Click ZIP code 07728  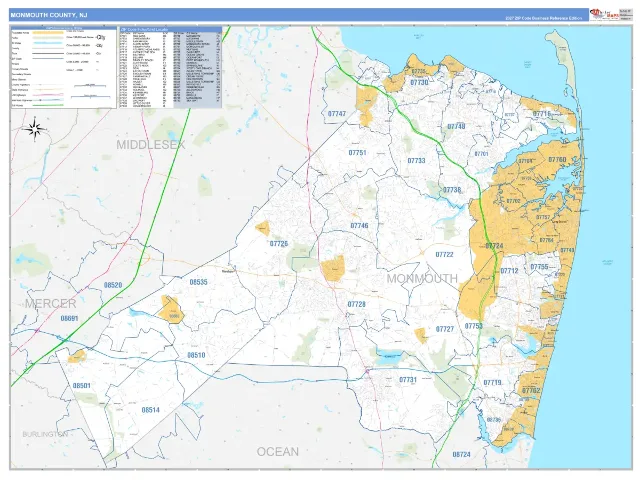click(x=356, y=304)
